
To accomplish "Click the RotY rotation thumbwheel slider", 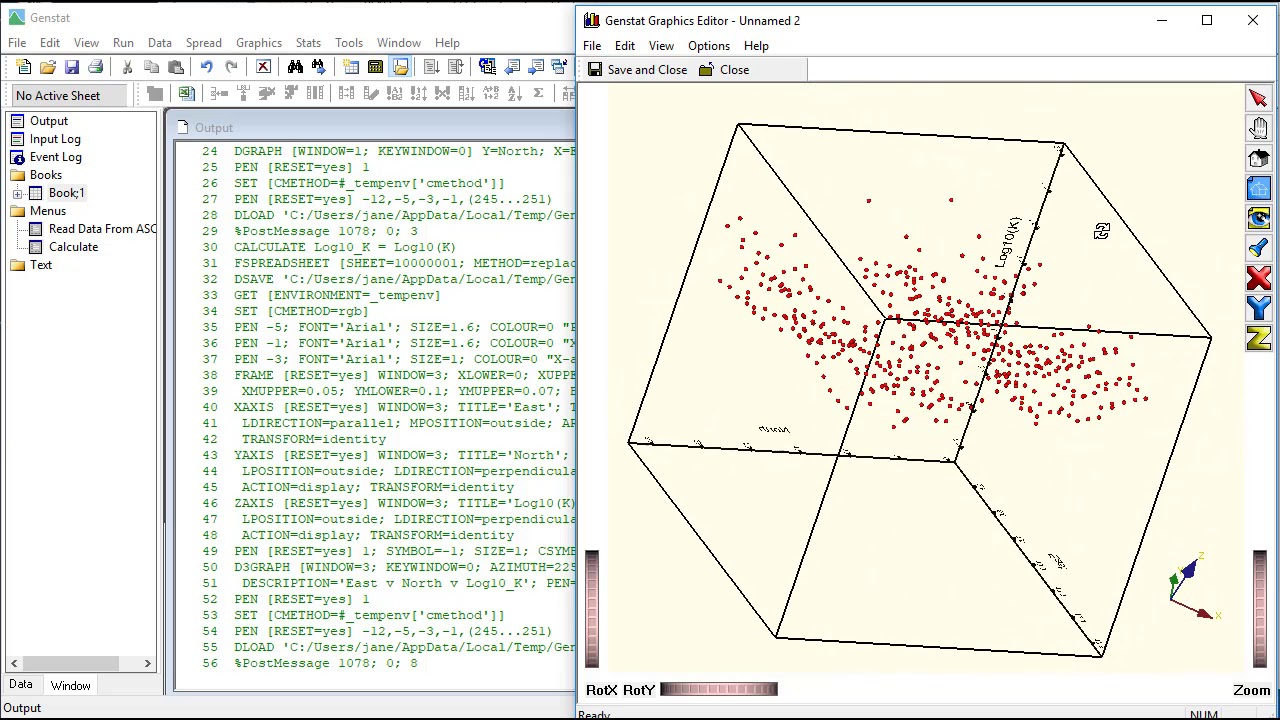I will (x=719, y=689).
